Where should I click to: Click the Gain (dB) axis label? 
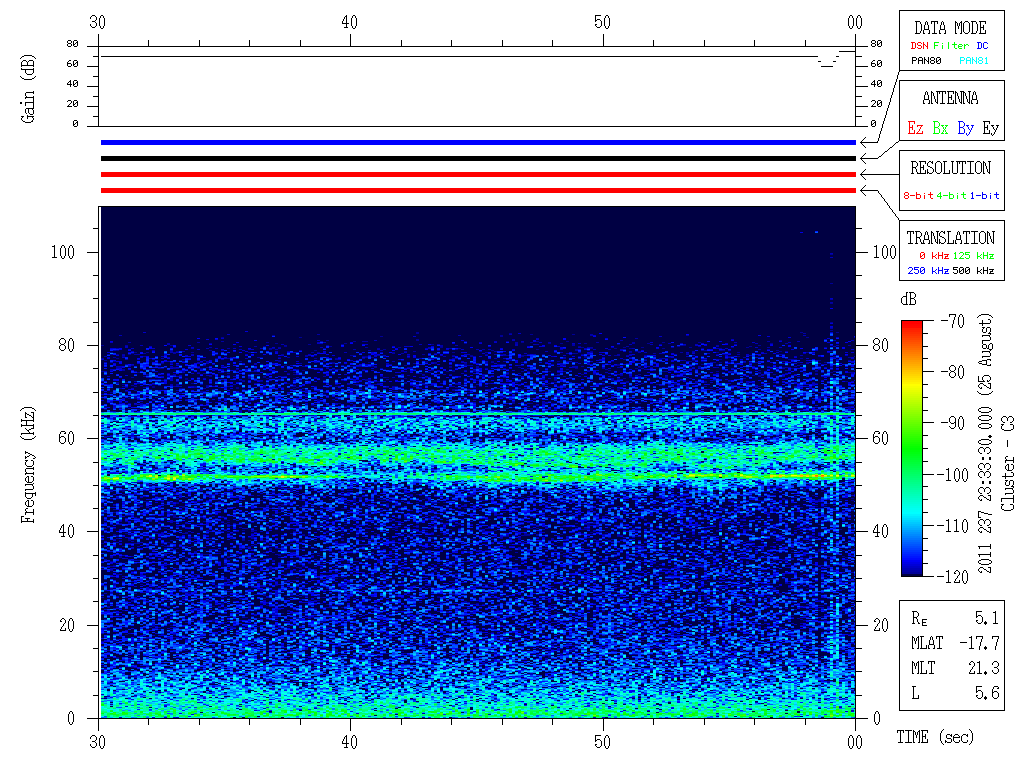[28, 91]
